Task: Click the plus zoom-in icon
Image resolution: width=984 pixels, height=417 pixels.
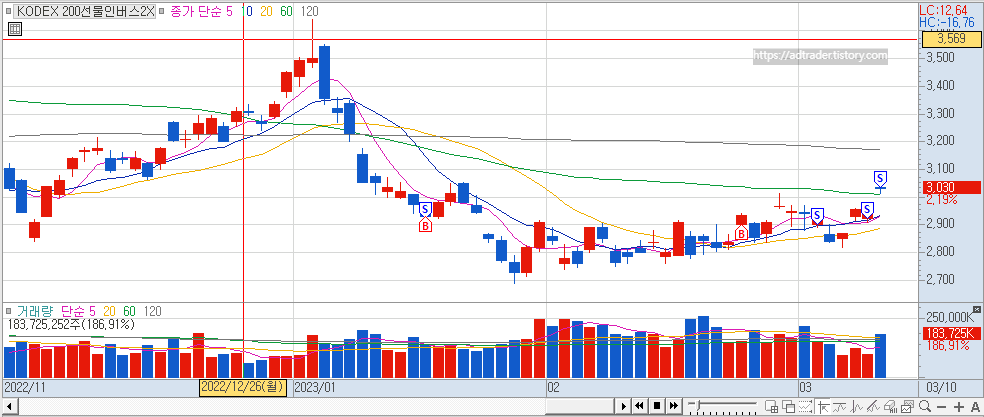Action: pyautogui.click(x=959, y=407)
